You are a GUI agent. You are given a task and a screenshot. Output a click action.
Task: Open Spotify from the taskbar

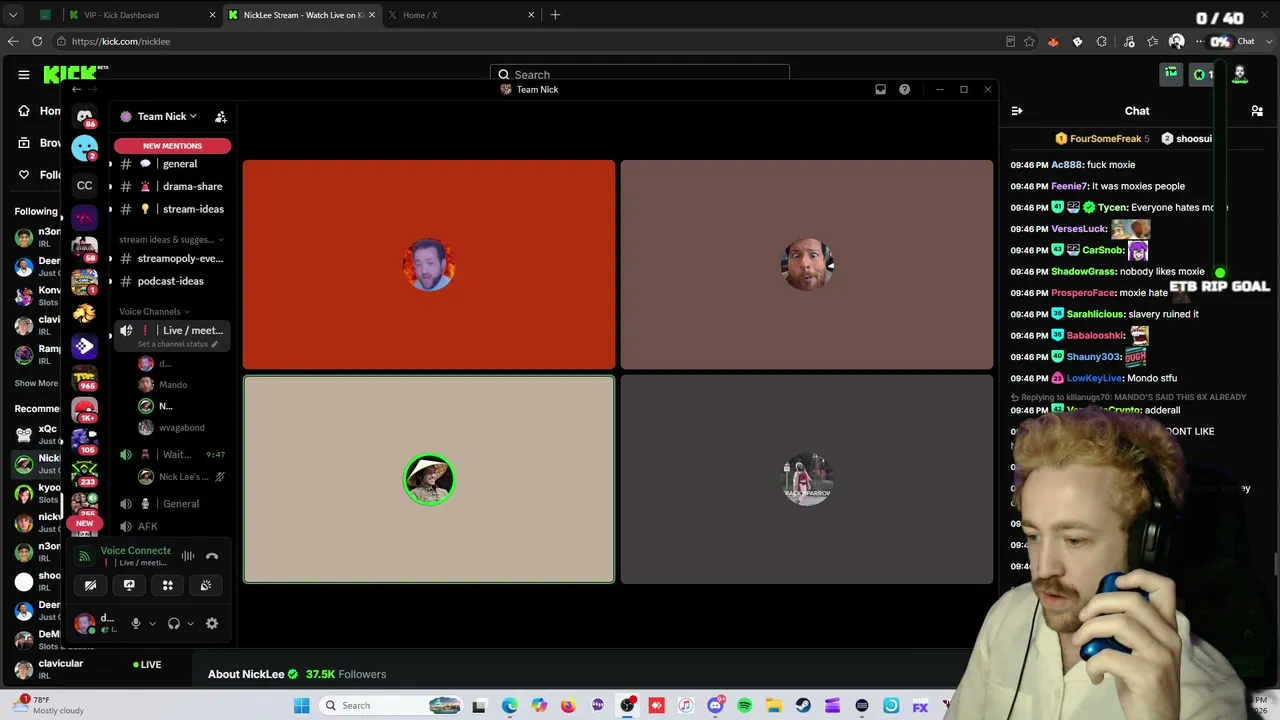tap(745, 705)
